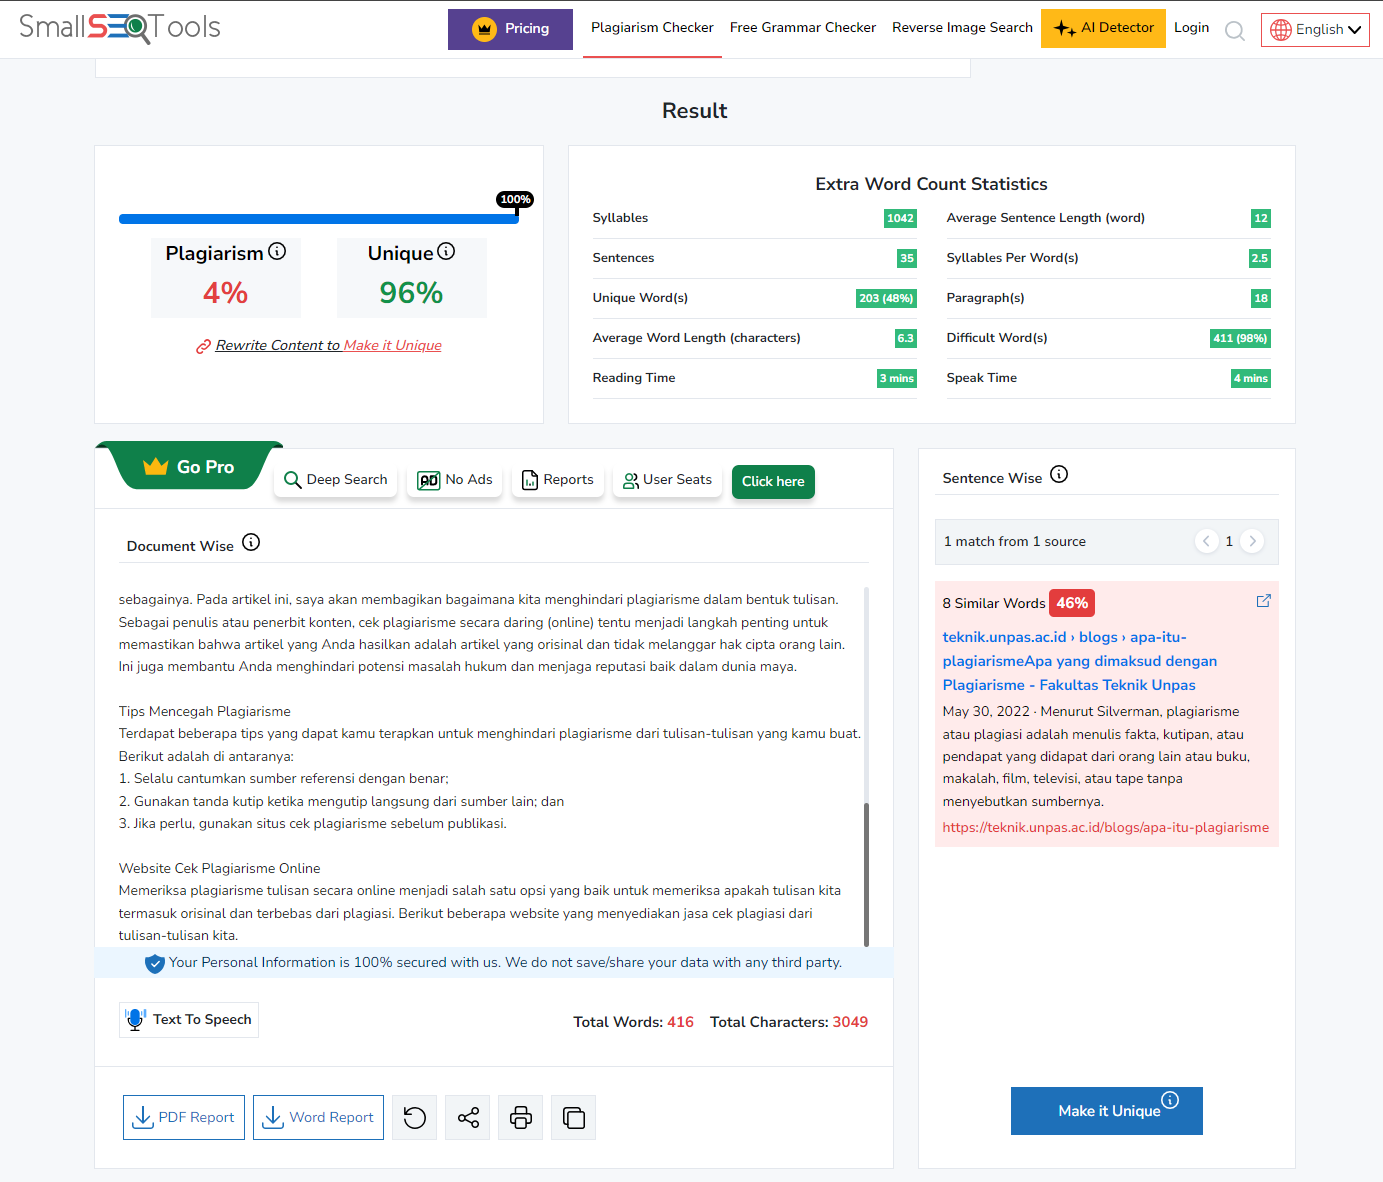Open the Free Grammar Checker tab
Screen dimensions: 1383x1182
point(802,28)
